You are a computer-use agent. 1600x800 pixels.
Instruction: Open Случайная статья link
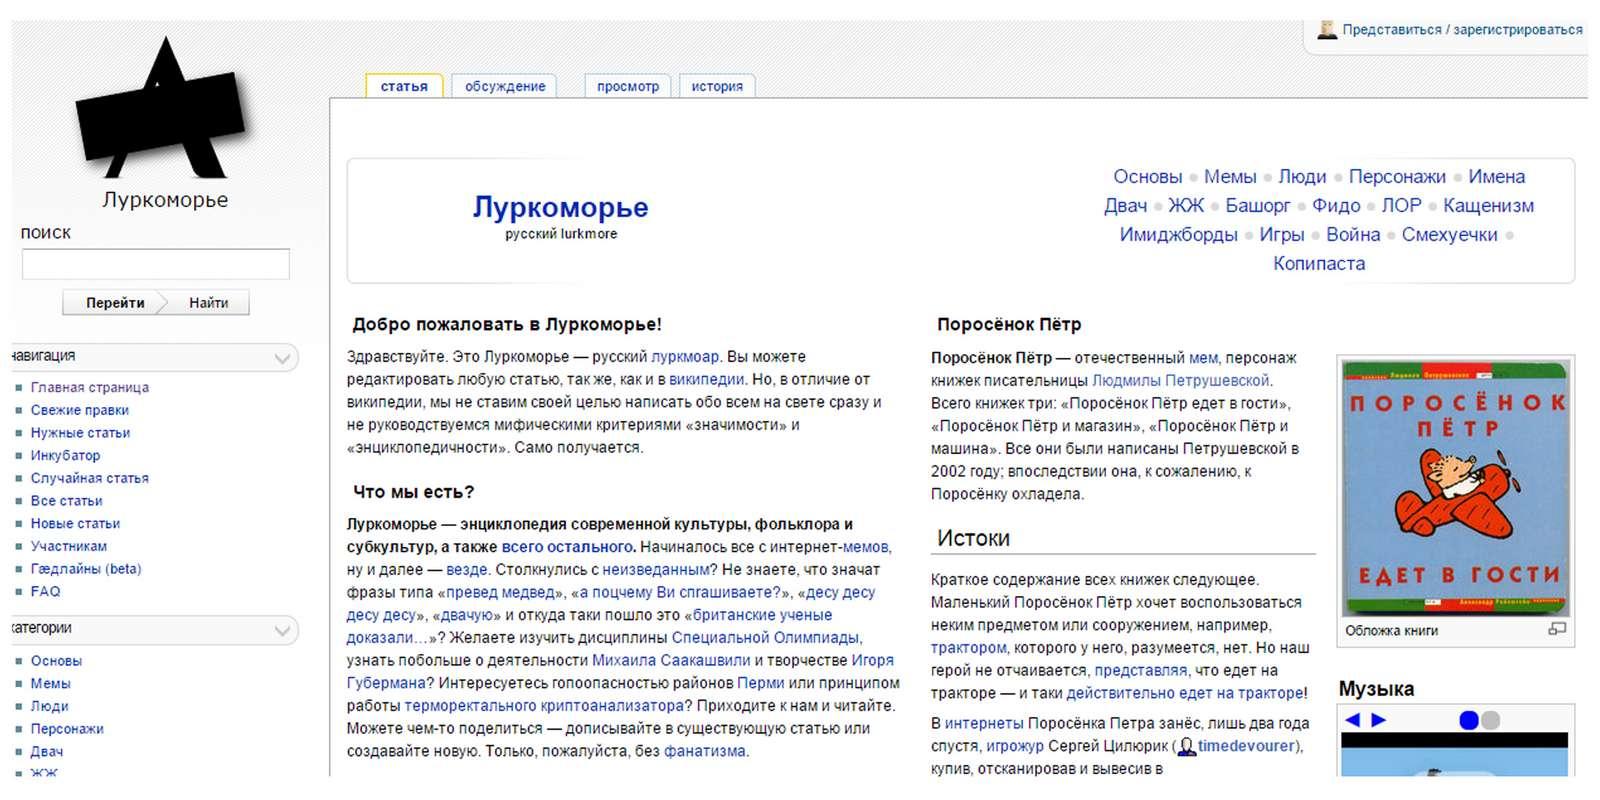click(90, 478)
